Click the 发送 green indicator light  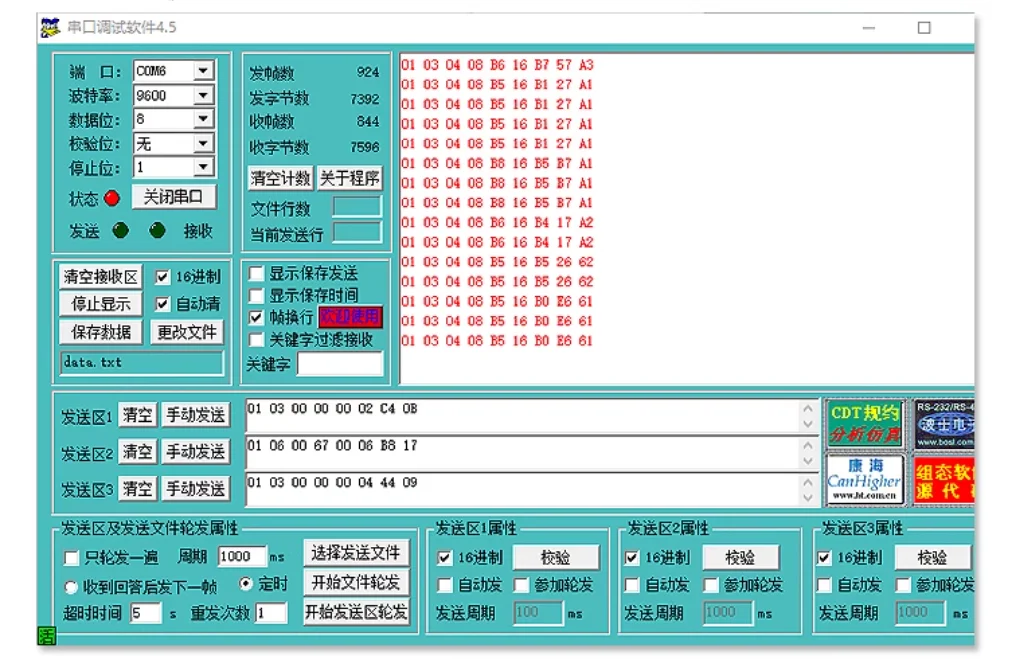(121, 230)
